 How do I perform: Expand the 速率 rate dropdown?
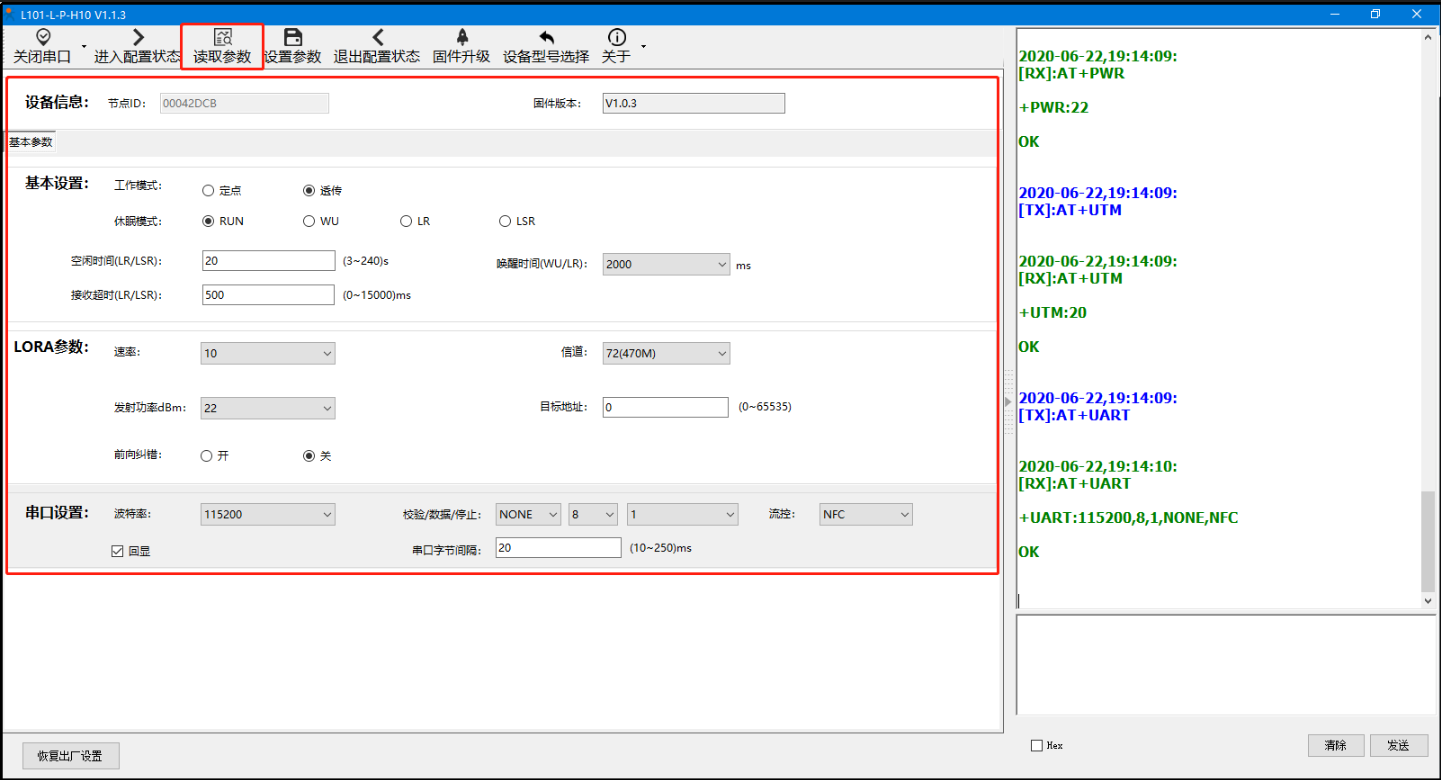(267, 353)
